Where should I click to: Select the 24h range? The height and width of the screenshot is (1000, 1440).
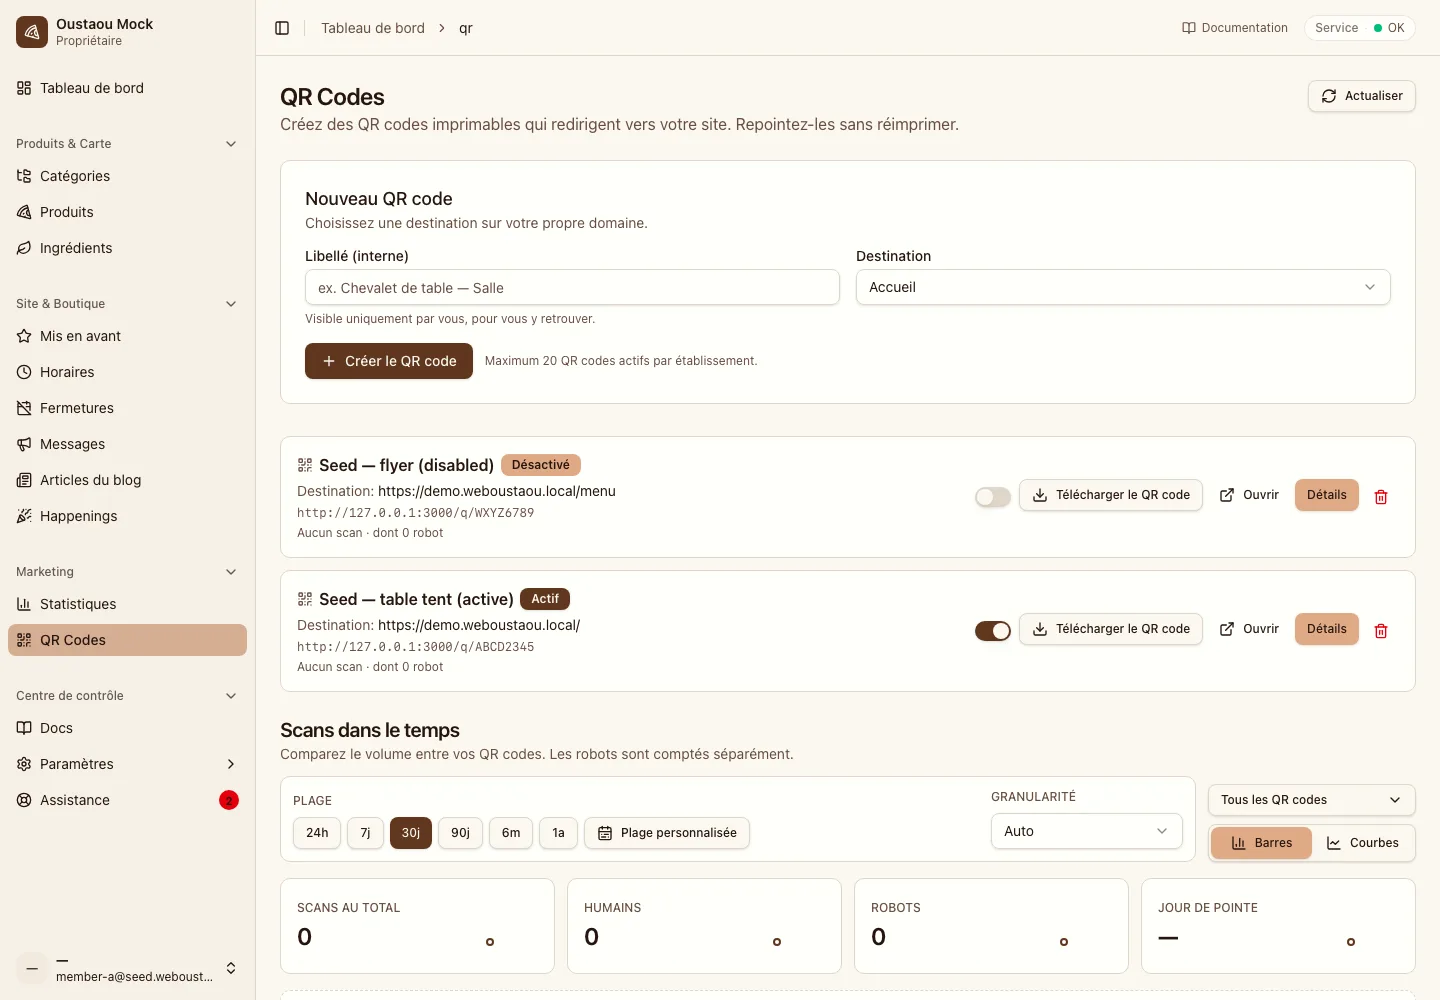tap(317, 833)
